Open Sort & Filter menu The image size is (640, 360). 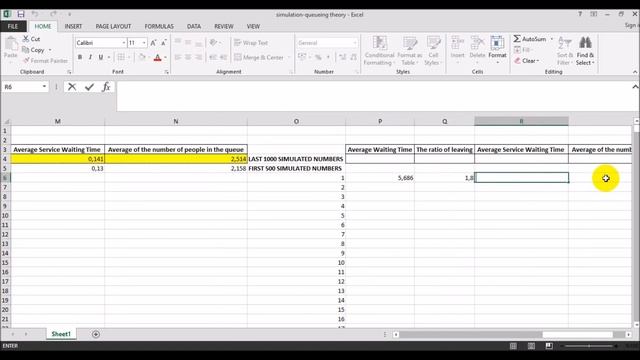tap(565, 50)
